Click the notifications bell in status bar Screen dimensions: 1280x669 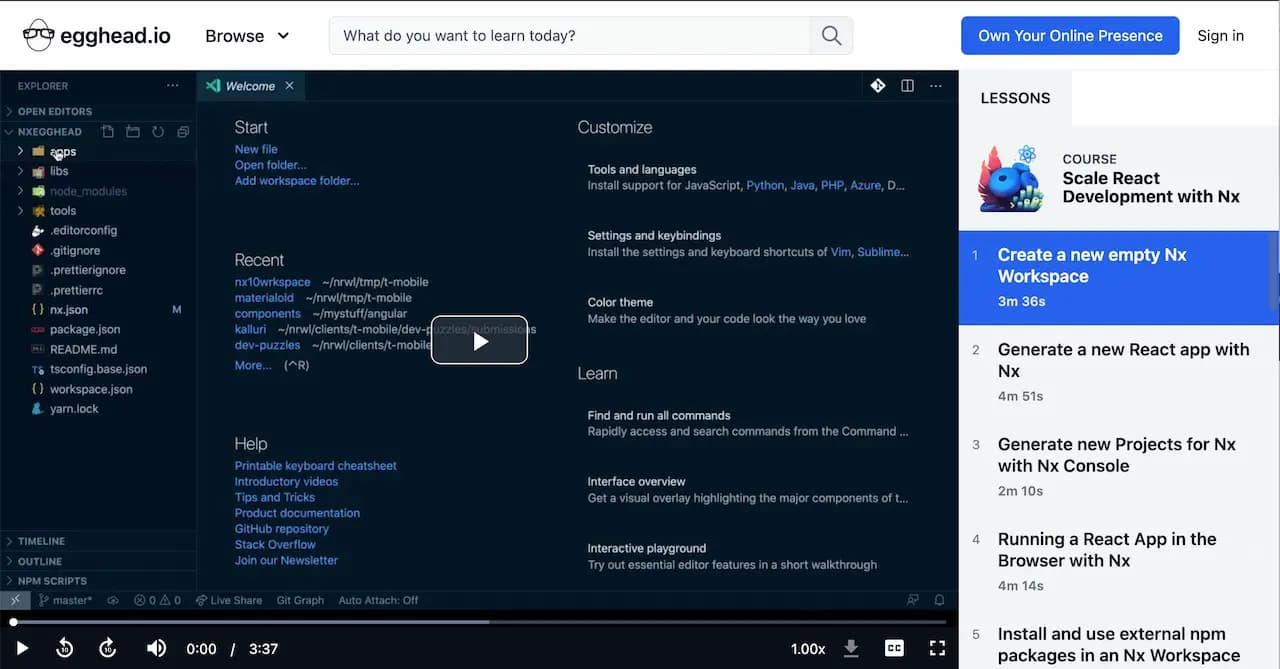(939, 600)
